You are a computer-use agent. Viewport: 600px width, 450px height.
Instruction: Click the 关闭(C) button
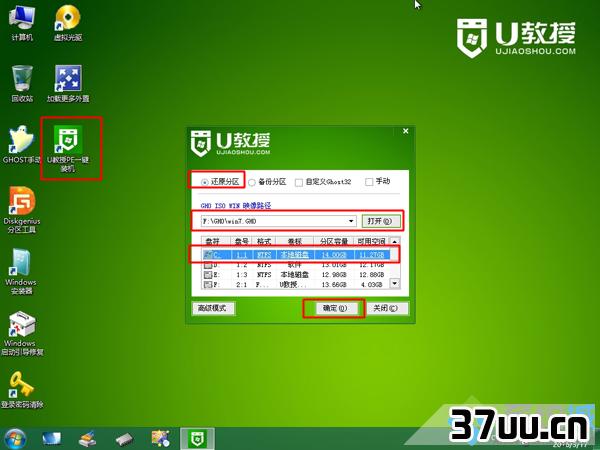point(386,308)
